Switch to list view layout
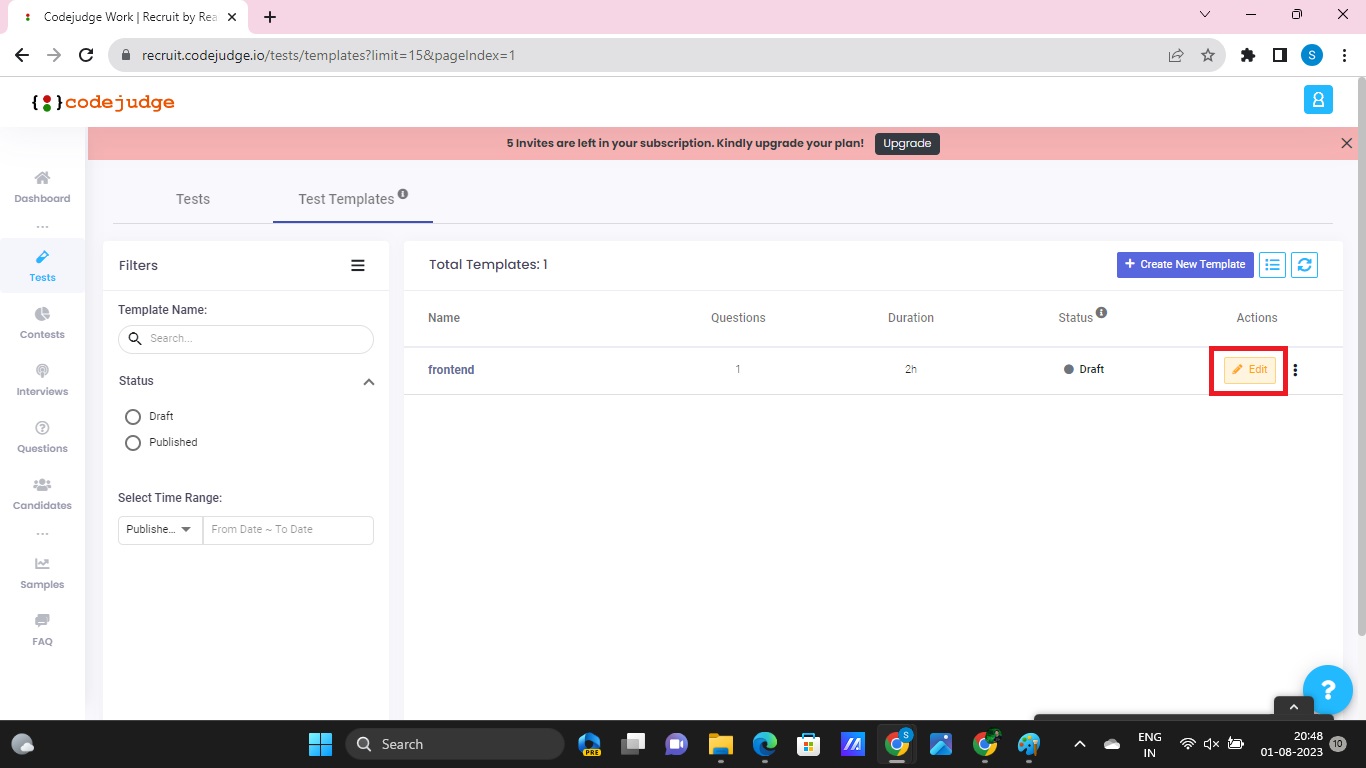The image size is (1366, 768). click(x=1272, y=264)
